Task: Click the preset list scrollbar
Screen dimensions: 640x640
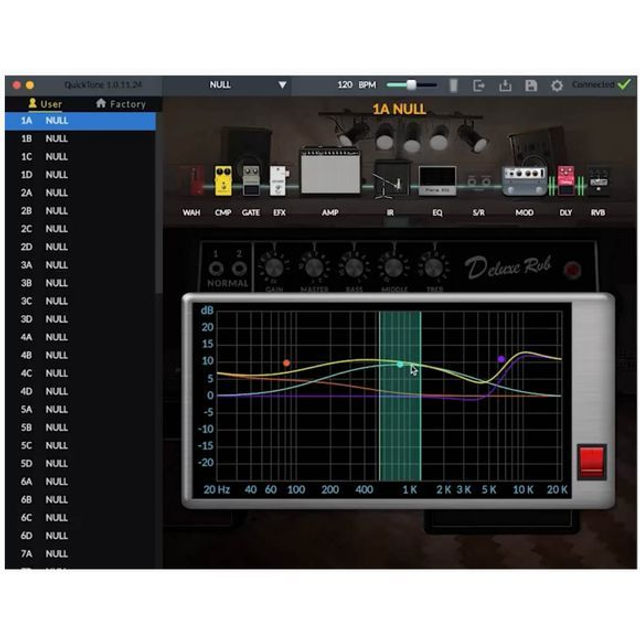Action: point(159,203)
